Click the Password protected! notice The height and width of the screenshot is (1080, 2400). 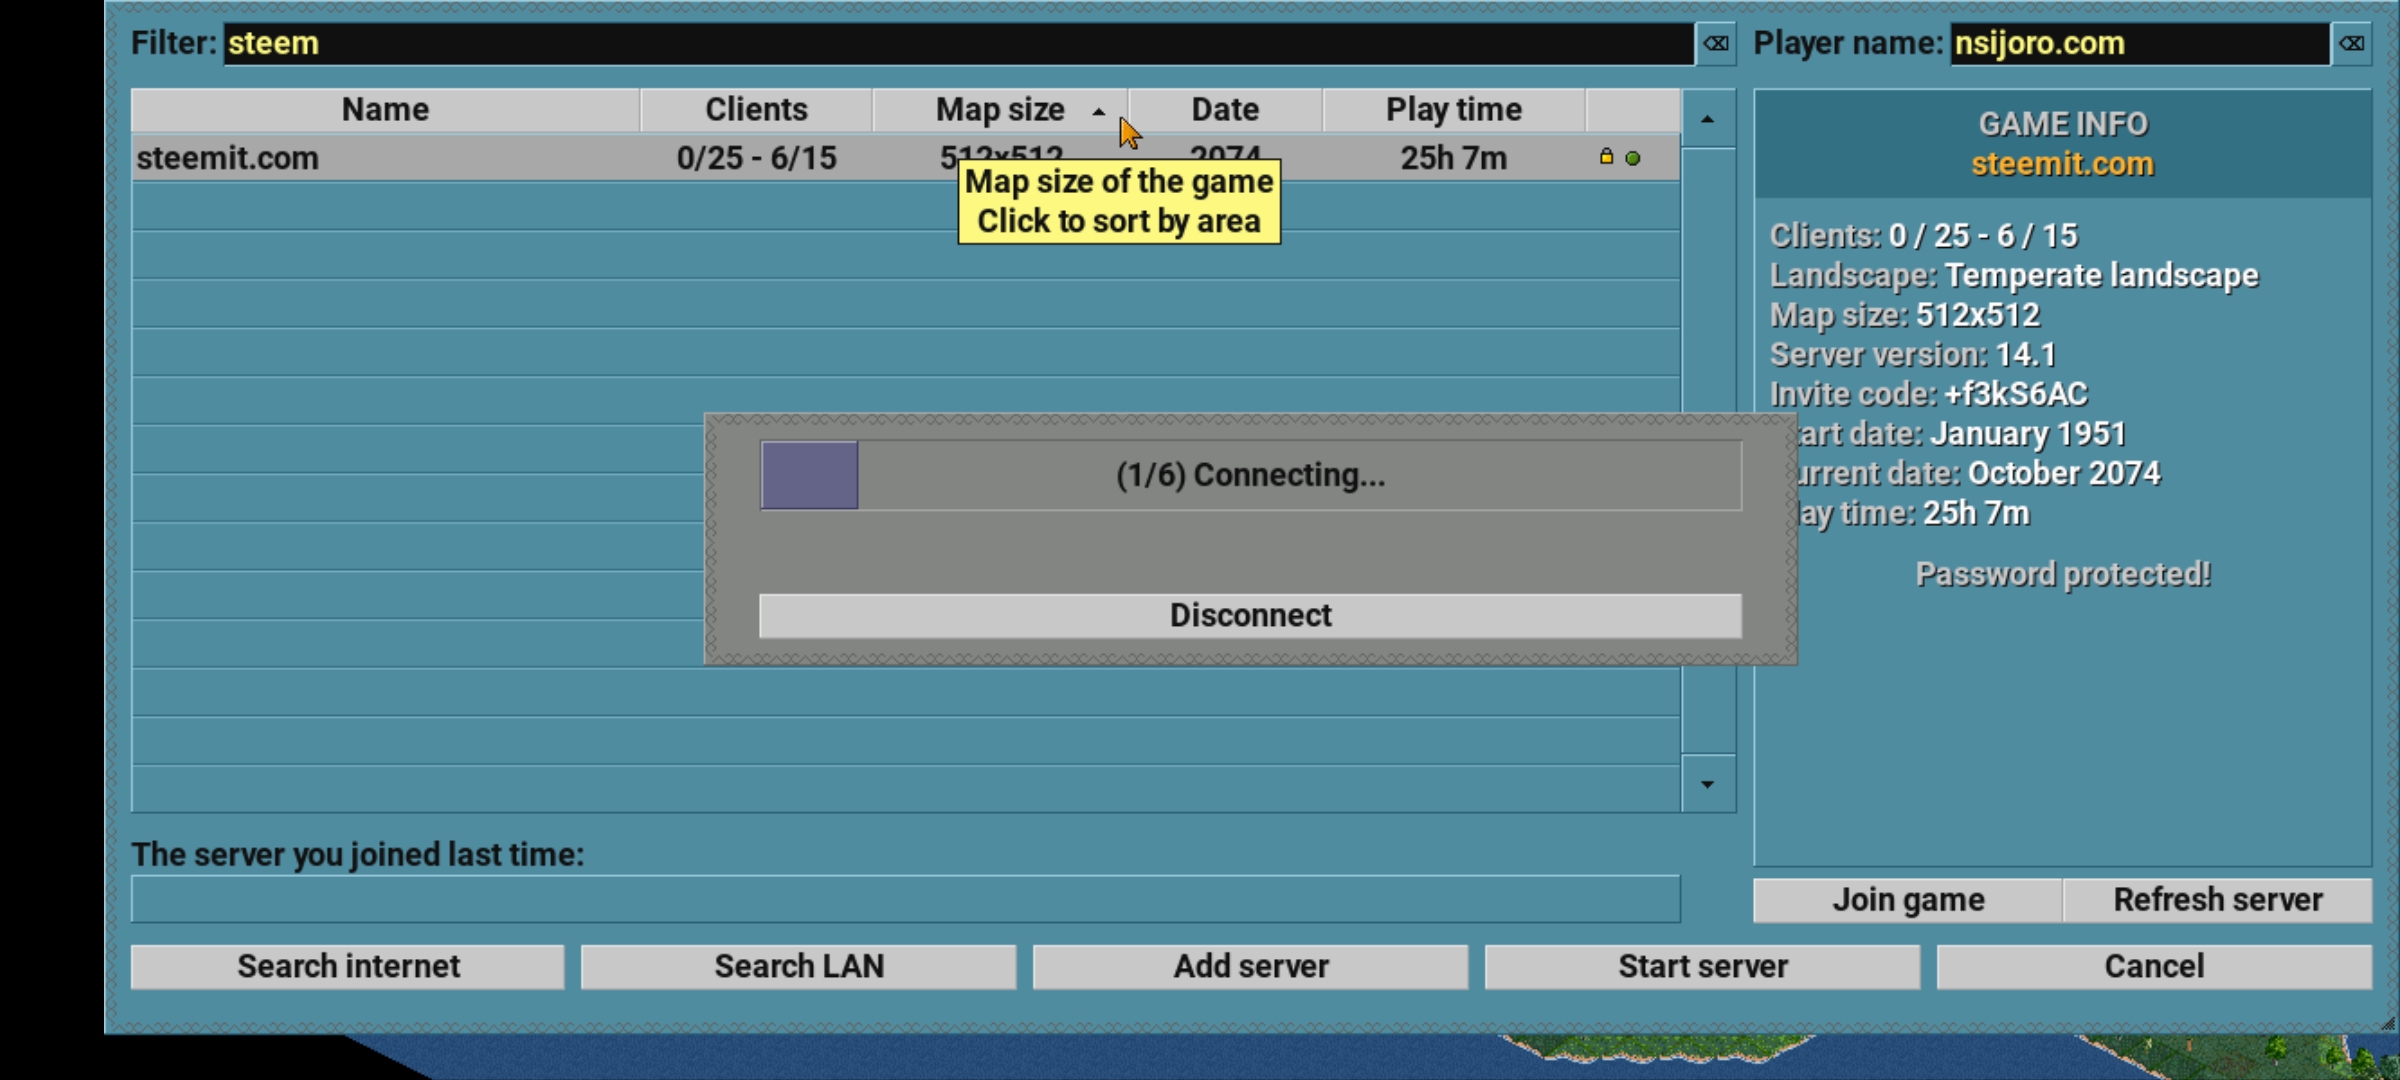(x=2063, y=574)
